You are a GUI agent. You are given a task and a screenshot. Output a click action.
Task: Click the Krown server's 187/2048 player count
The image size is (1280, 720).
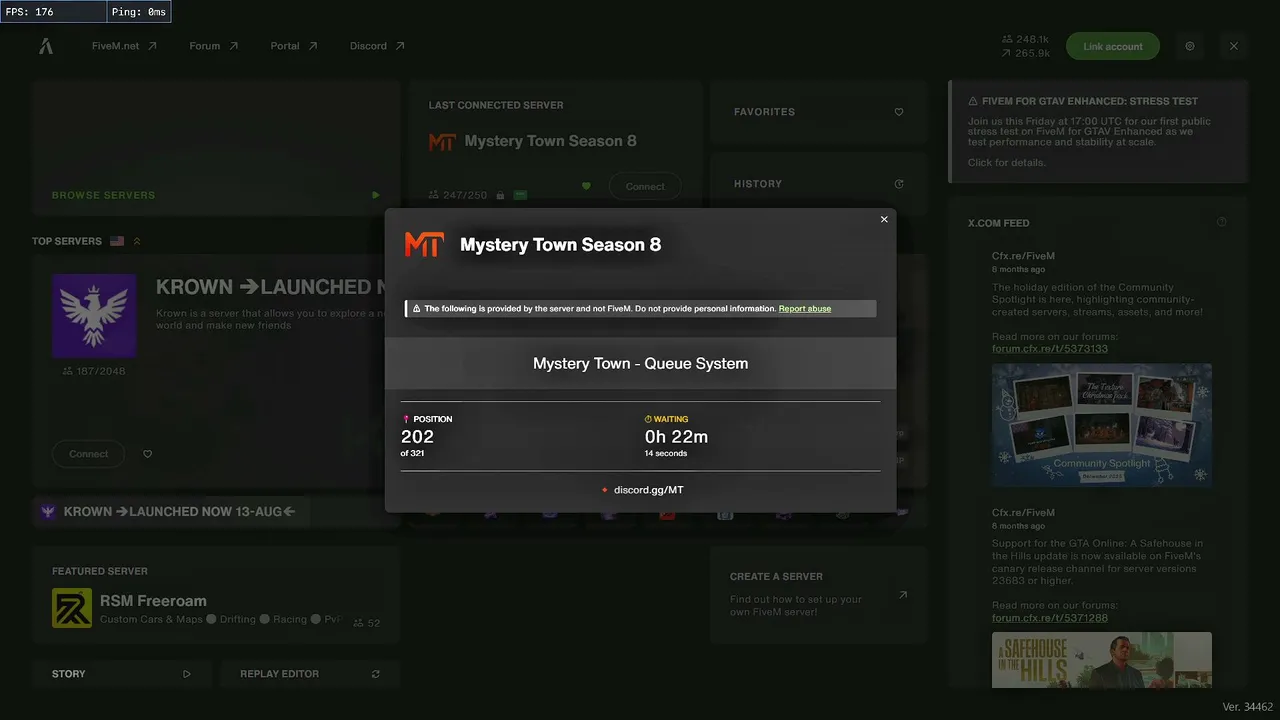[94, 371]
